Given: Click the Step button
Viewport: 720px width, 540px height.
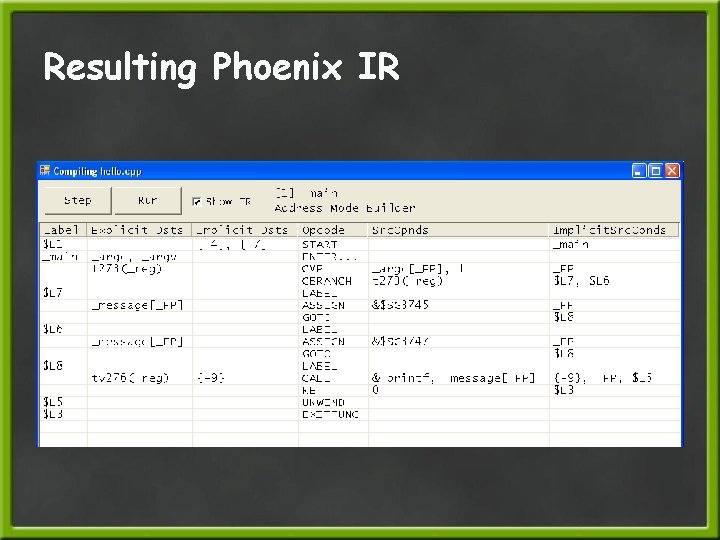Looking at the screenshot, I should pyautogui.click(x=78, y=201).
